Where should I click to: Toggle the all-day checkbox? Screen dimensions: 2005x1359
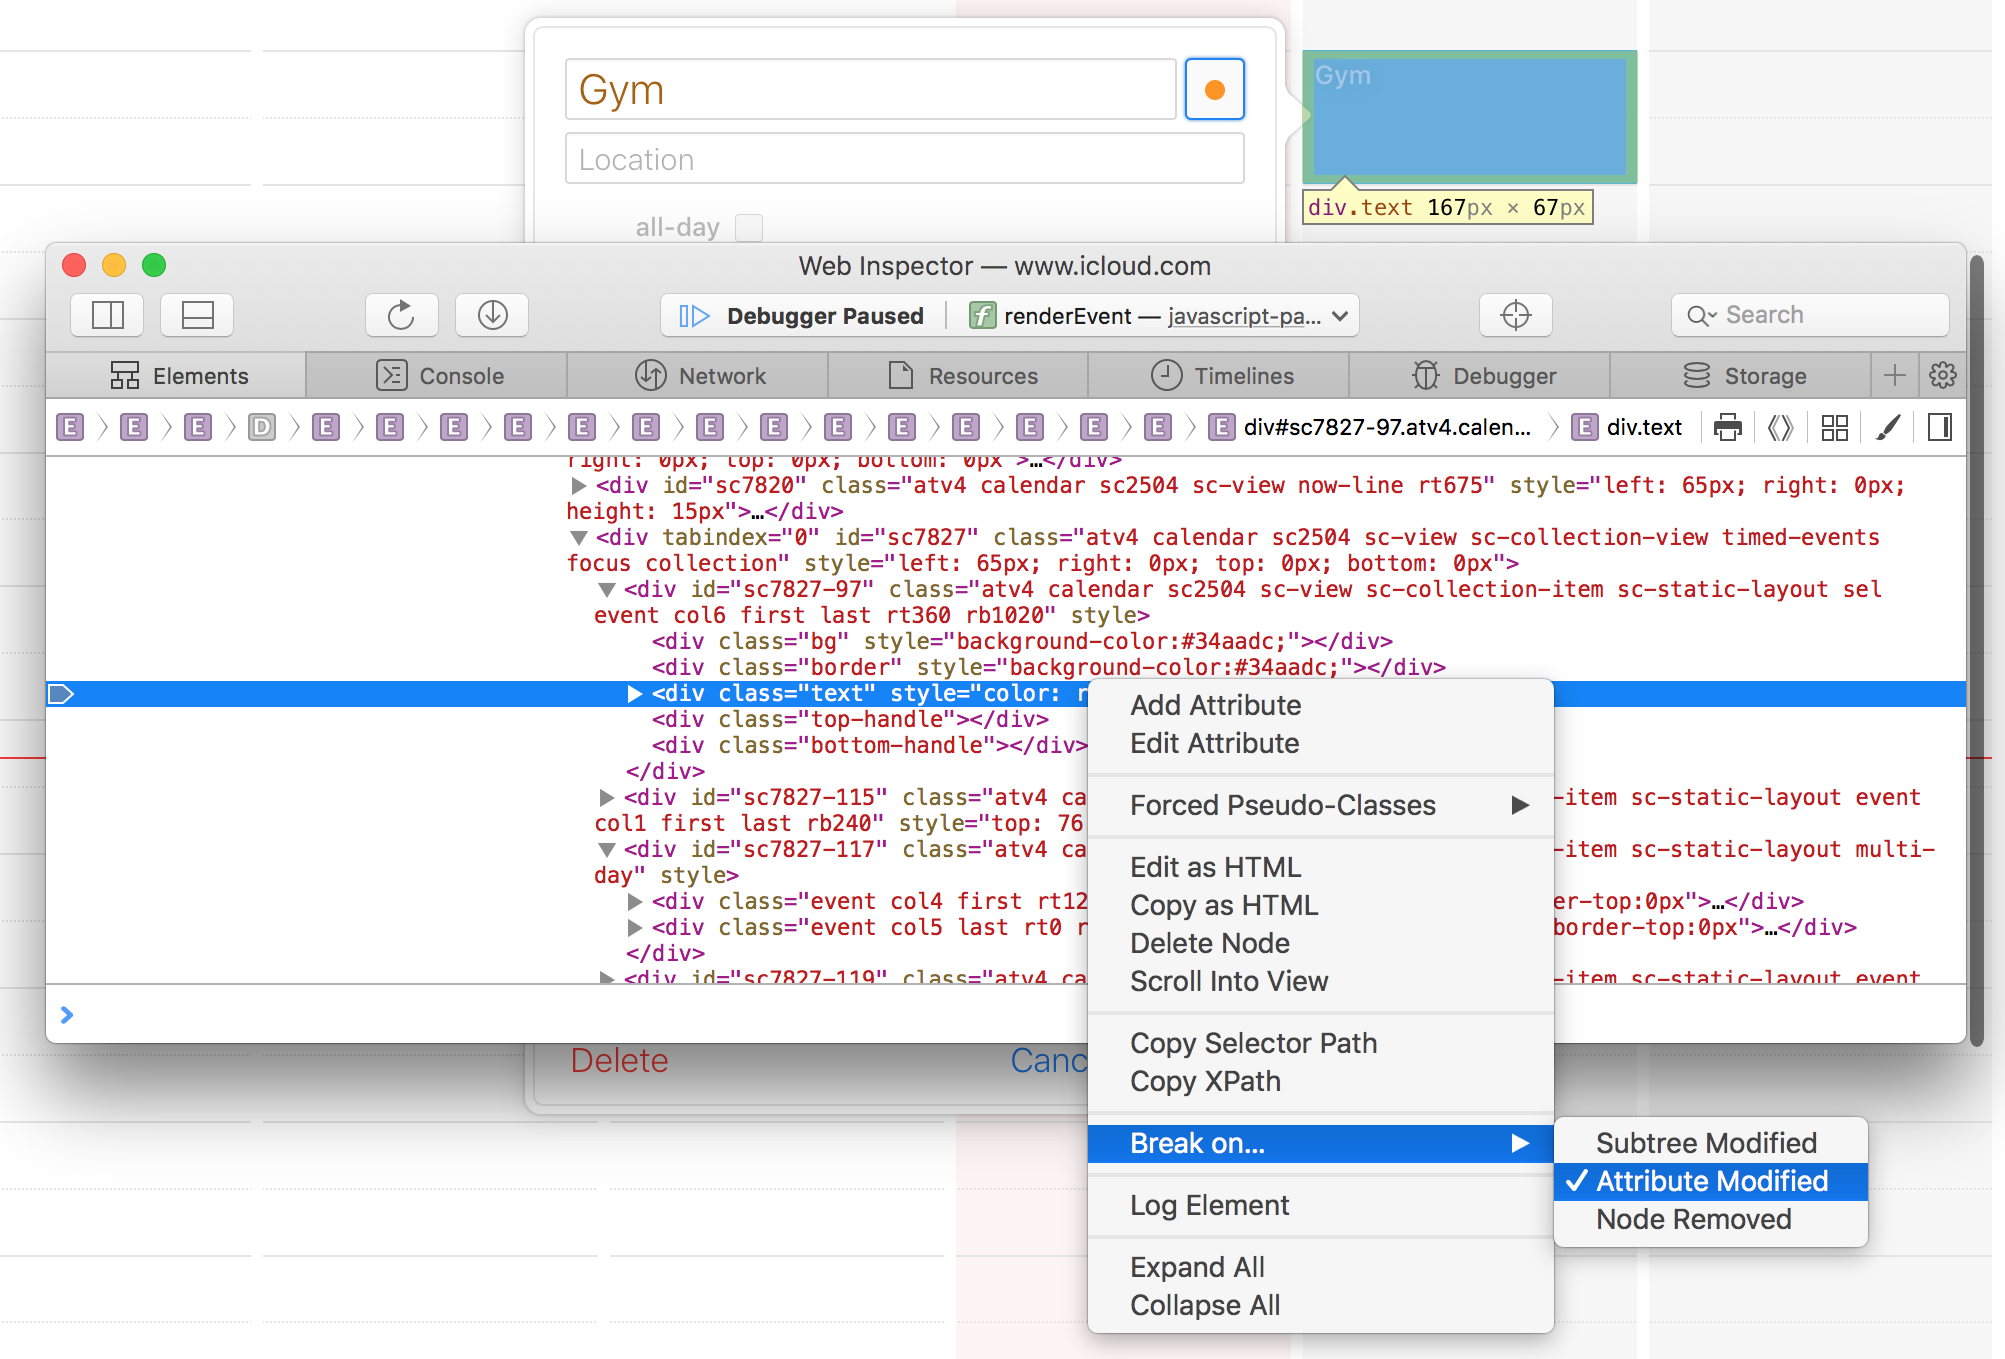[x=748, y=227]
